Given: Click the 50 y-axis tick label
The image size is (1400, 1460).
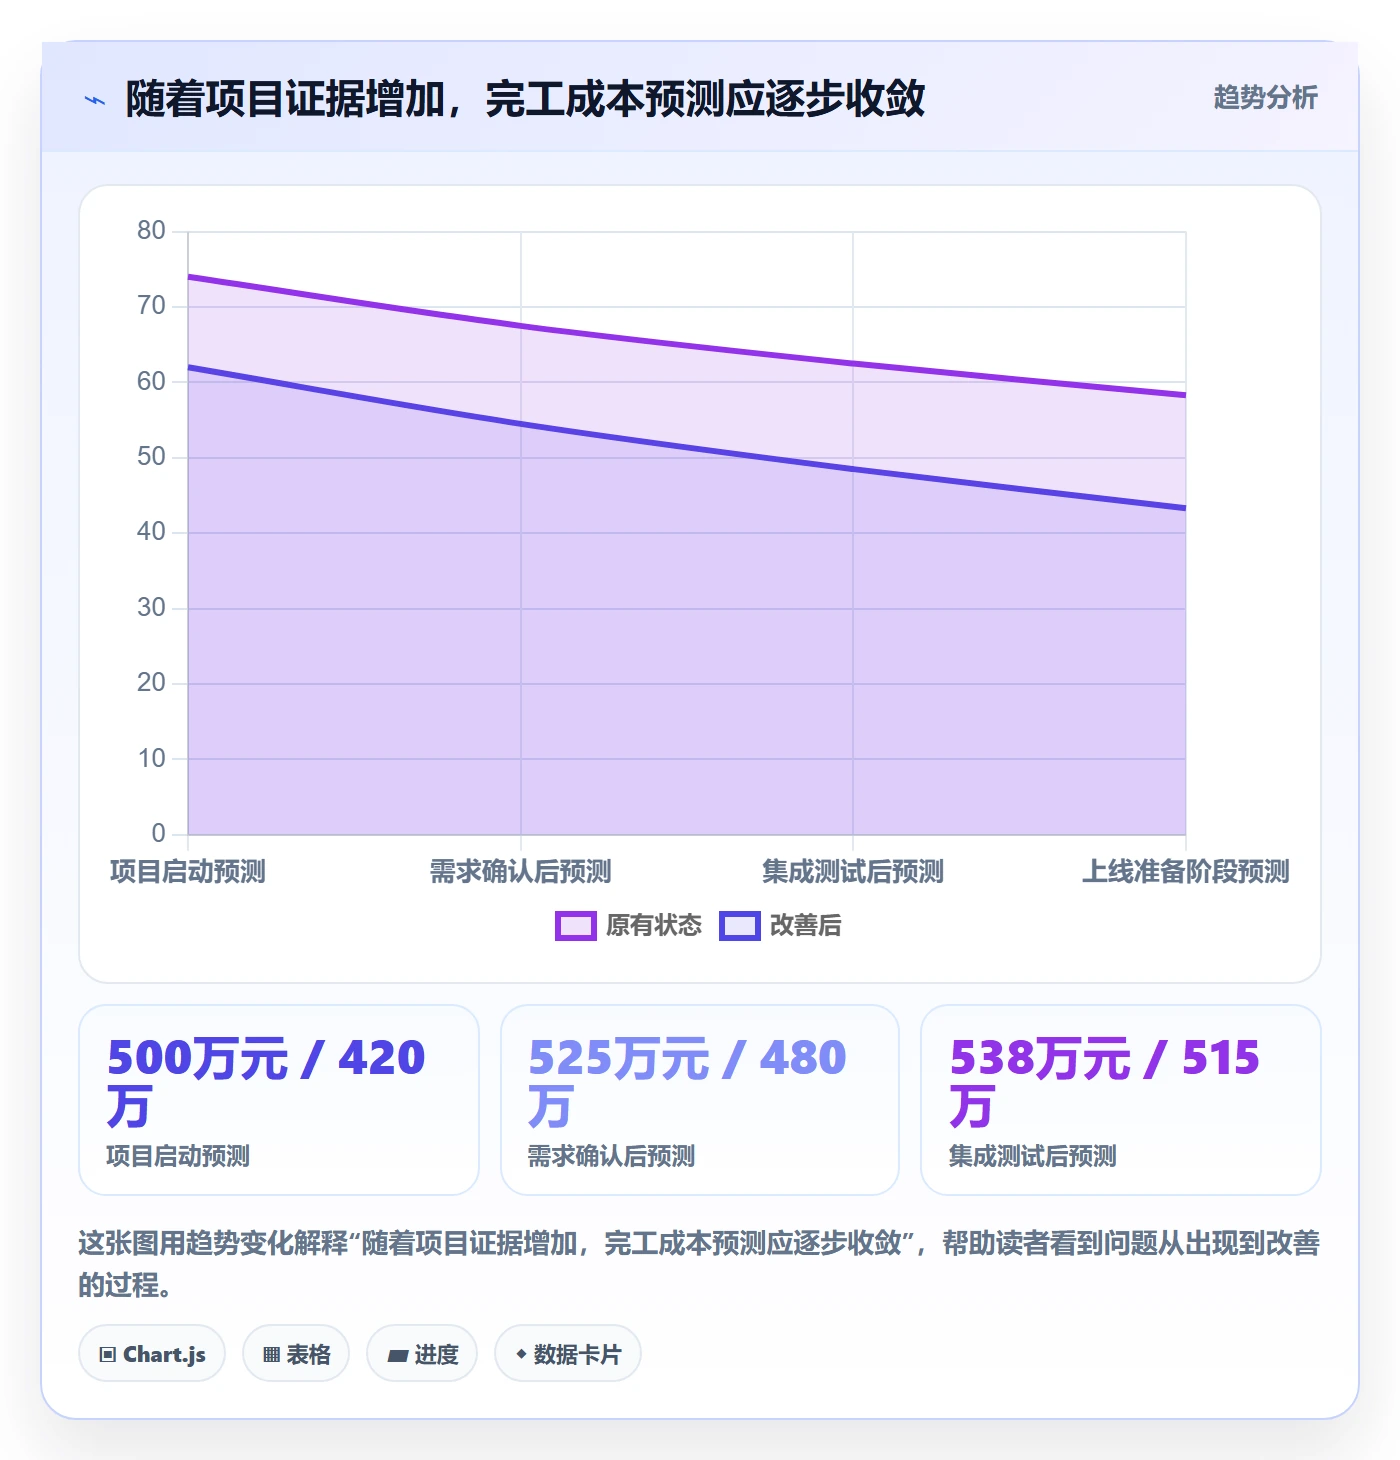Looking at the screenshot, I should [151, 457].
